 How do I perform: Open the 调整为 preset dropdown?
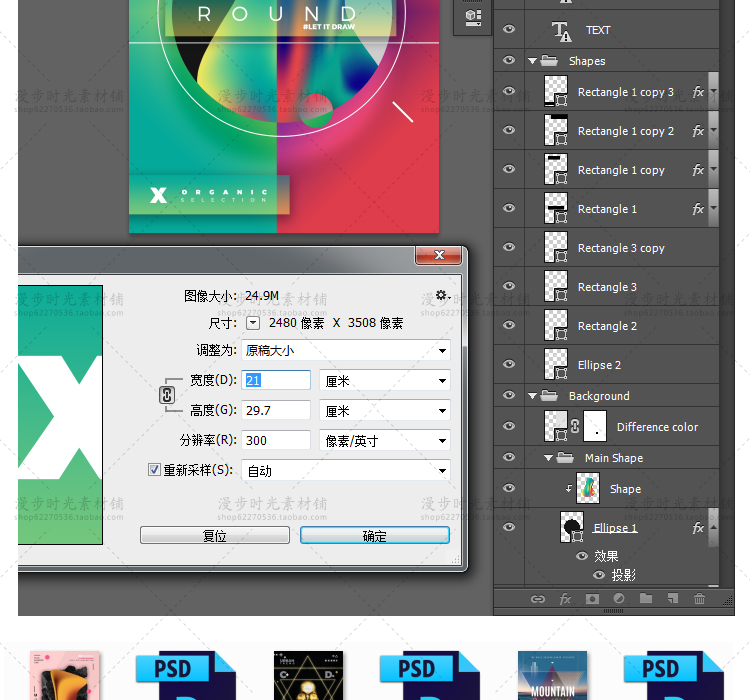tap(346, 351)
